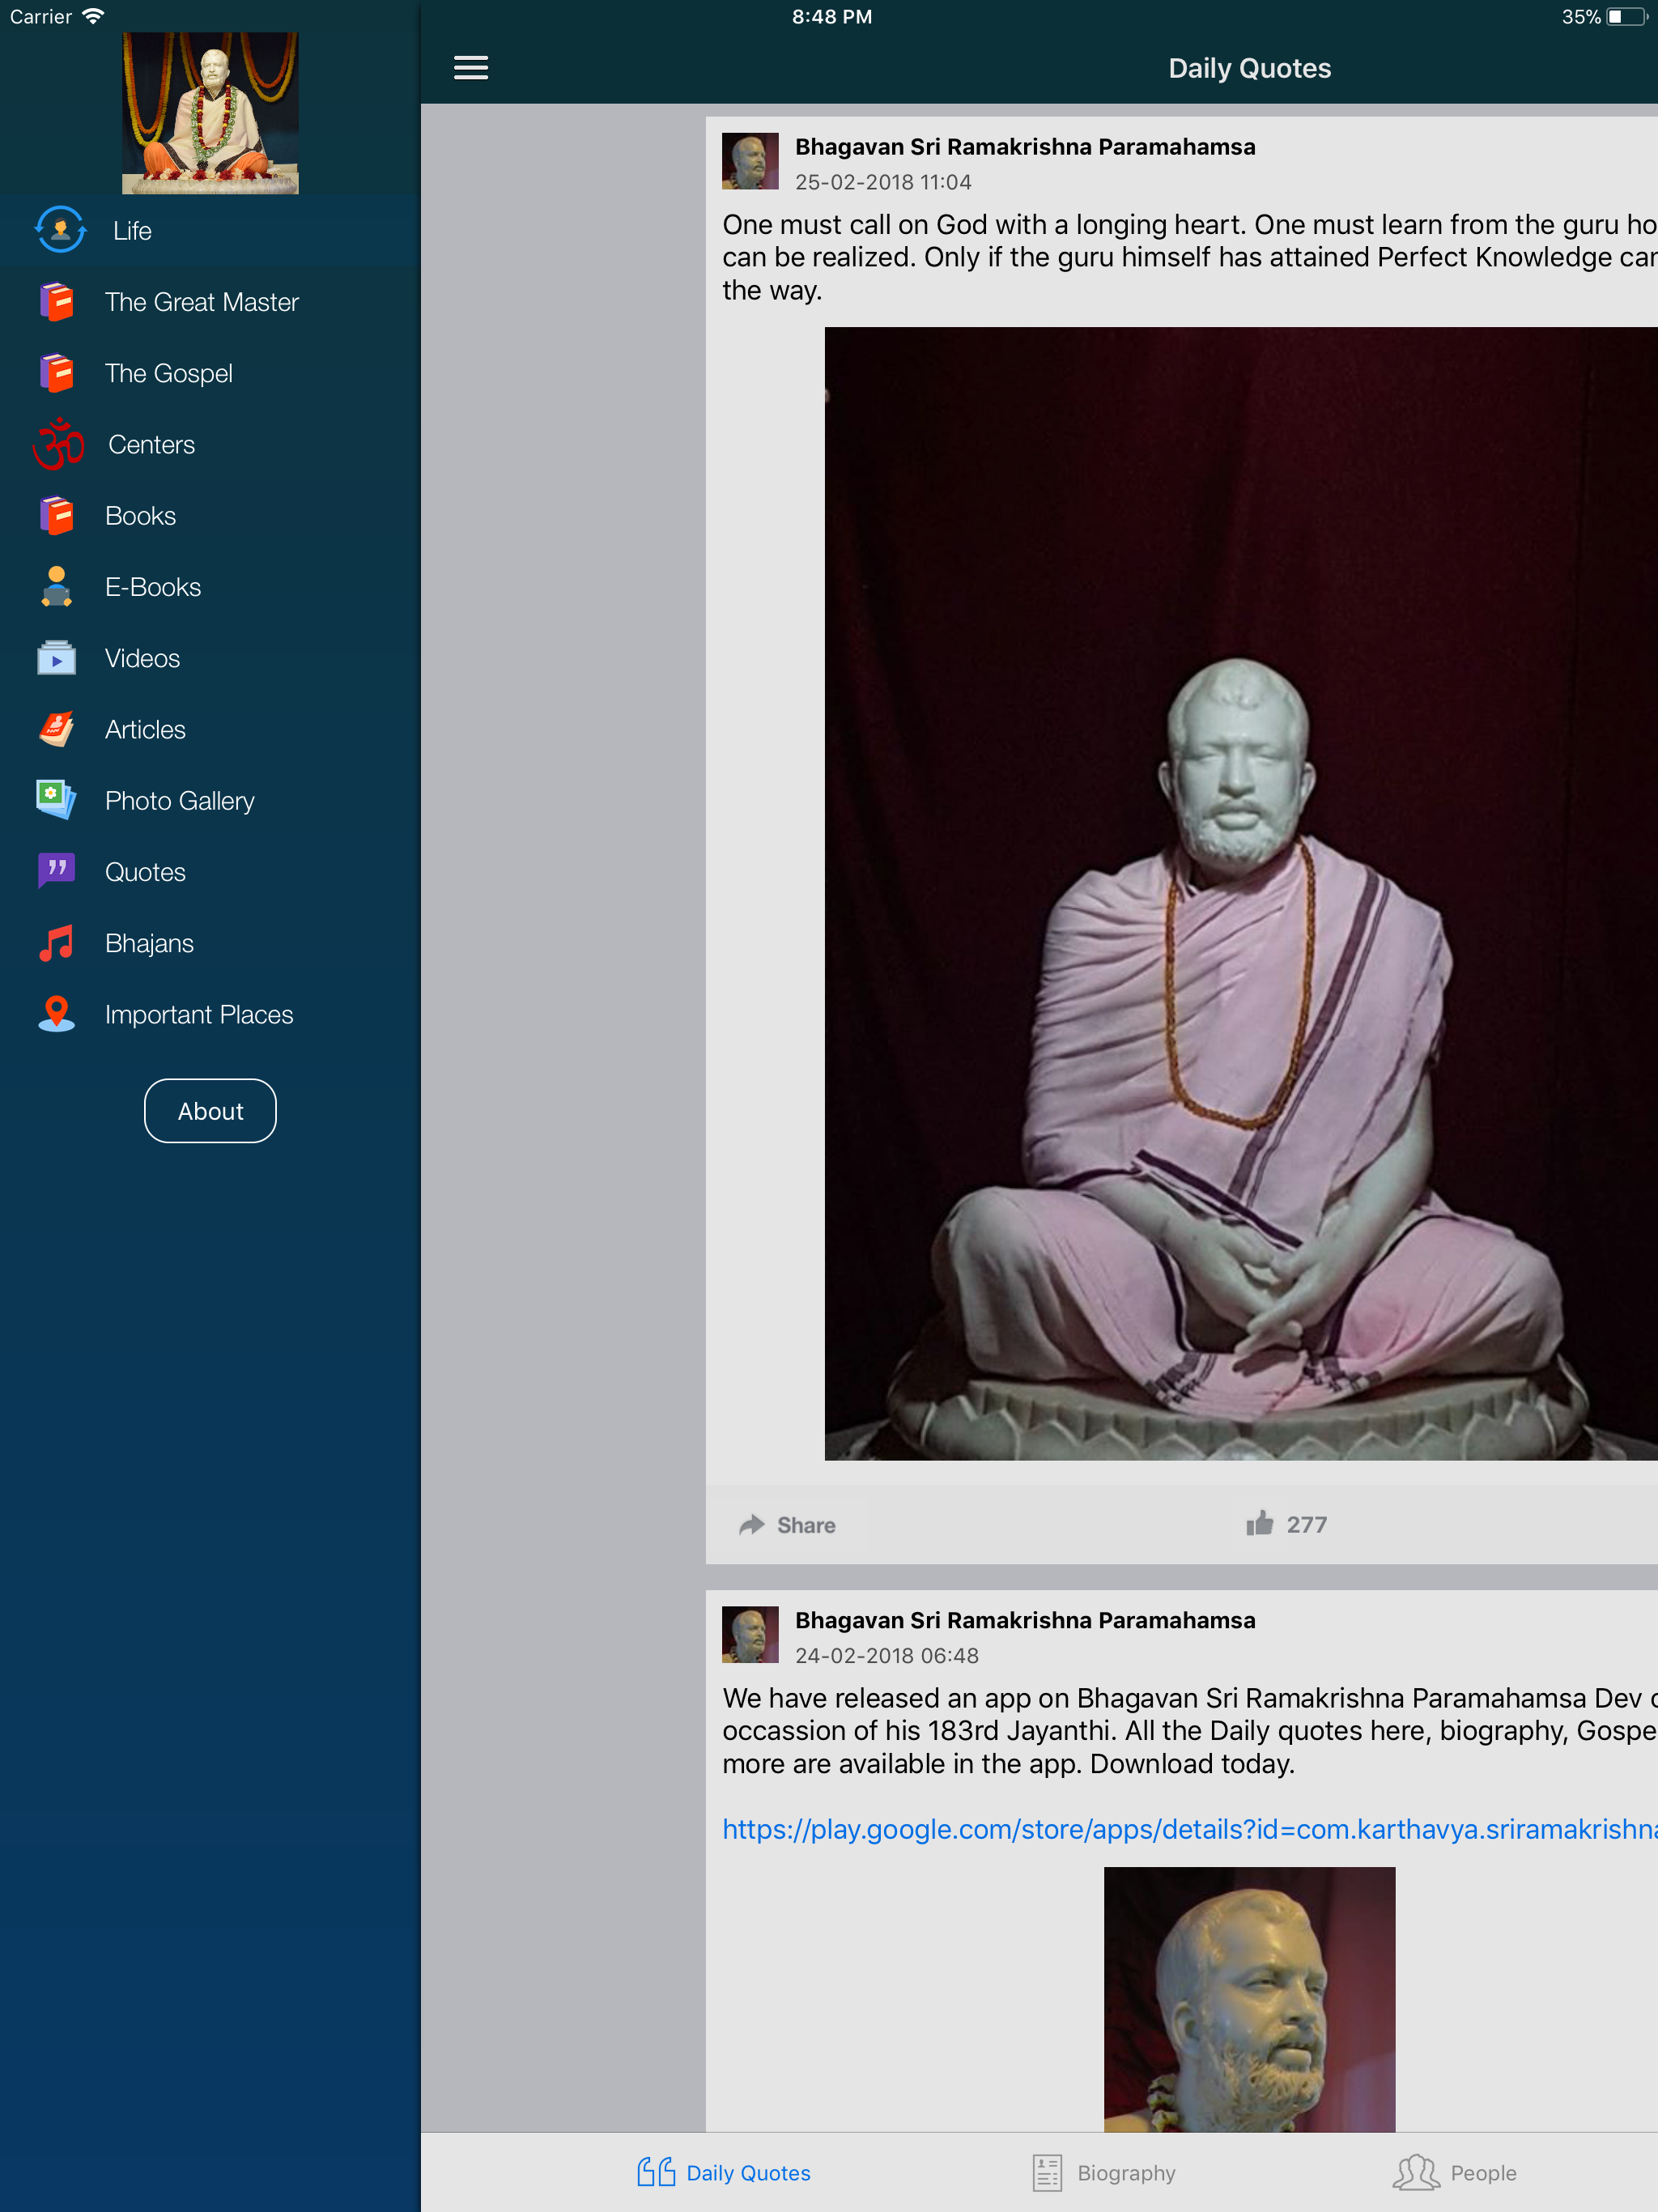Viewport: 1658px width, 2212px height.
Task: Open the purple Quotes icon
Action: pyautogui.click(x=56, y=871)
